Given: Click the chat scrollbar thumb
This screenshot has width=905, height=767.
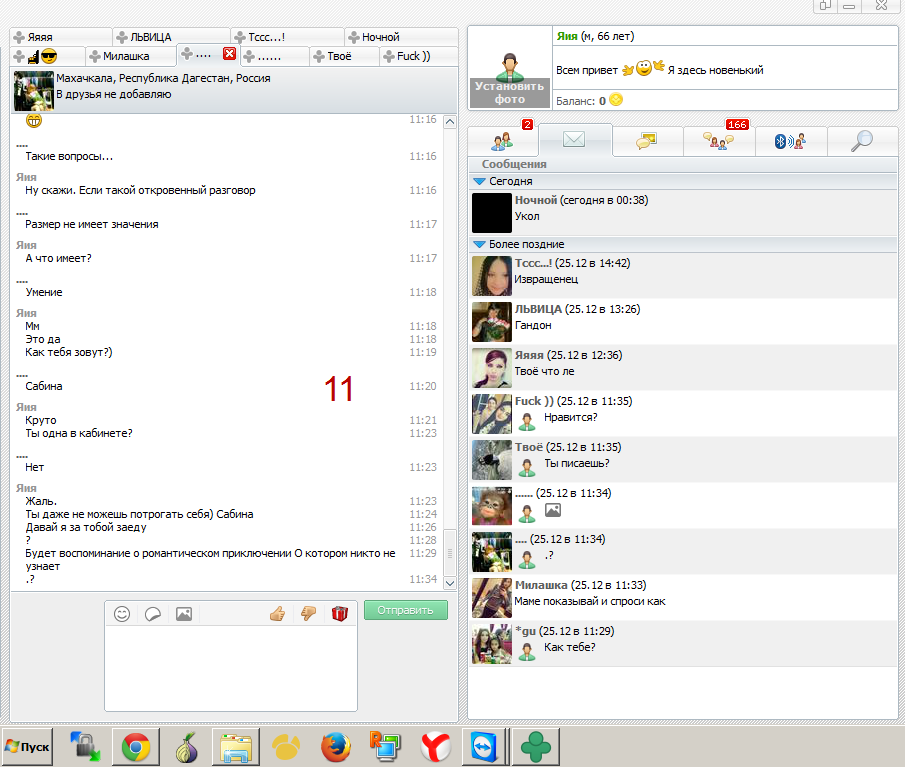Looking at the screenshot, I should pyautogui.click(x=450, y=552).
